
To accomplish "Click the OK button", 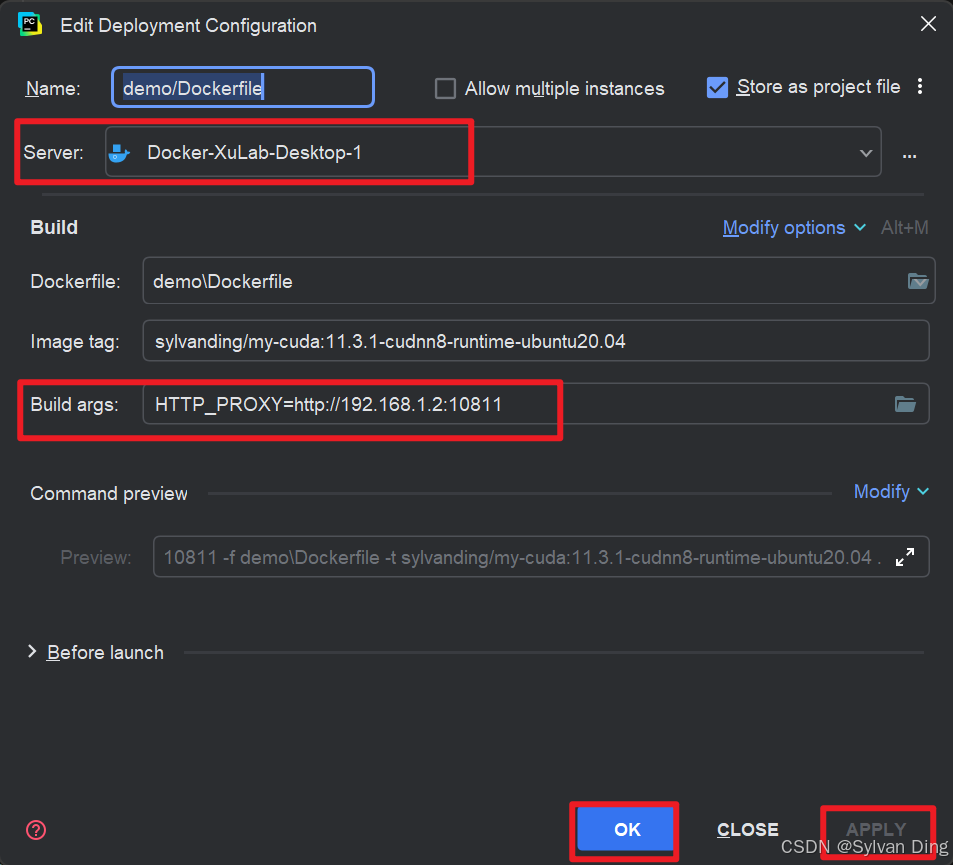I will pos(627,829).
